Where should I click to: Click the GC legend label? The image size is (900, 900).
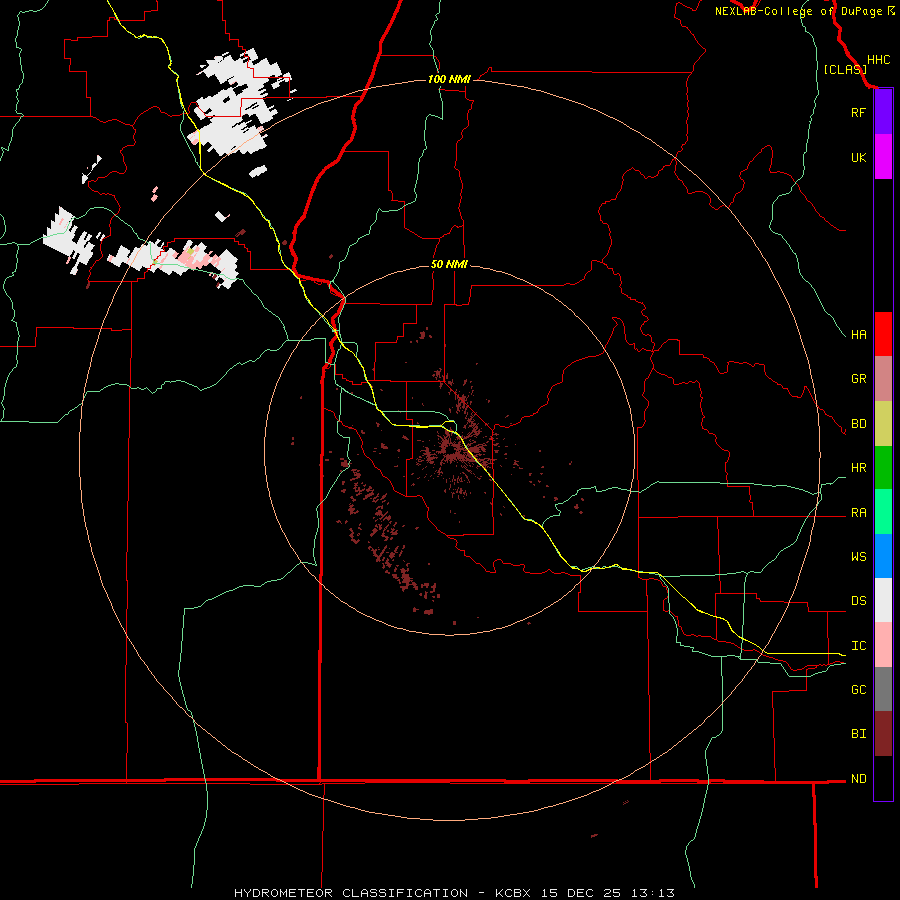[858, 689]
